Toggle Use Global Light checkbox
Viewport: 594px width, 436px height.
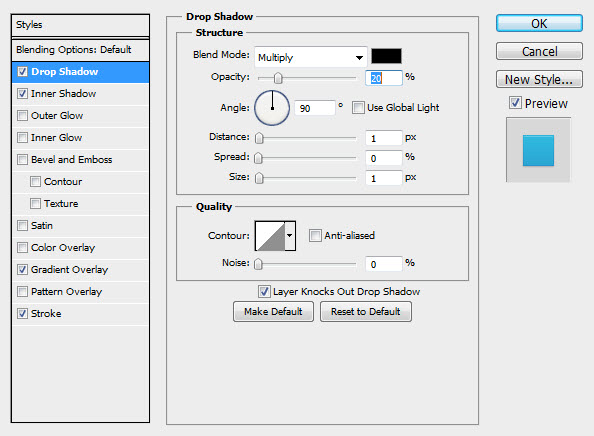tap(358, 108)
